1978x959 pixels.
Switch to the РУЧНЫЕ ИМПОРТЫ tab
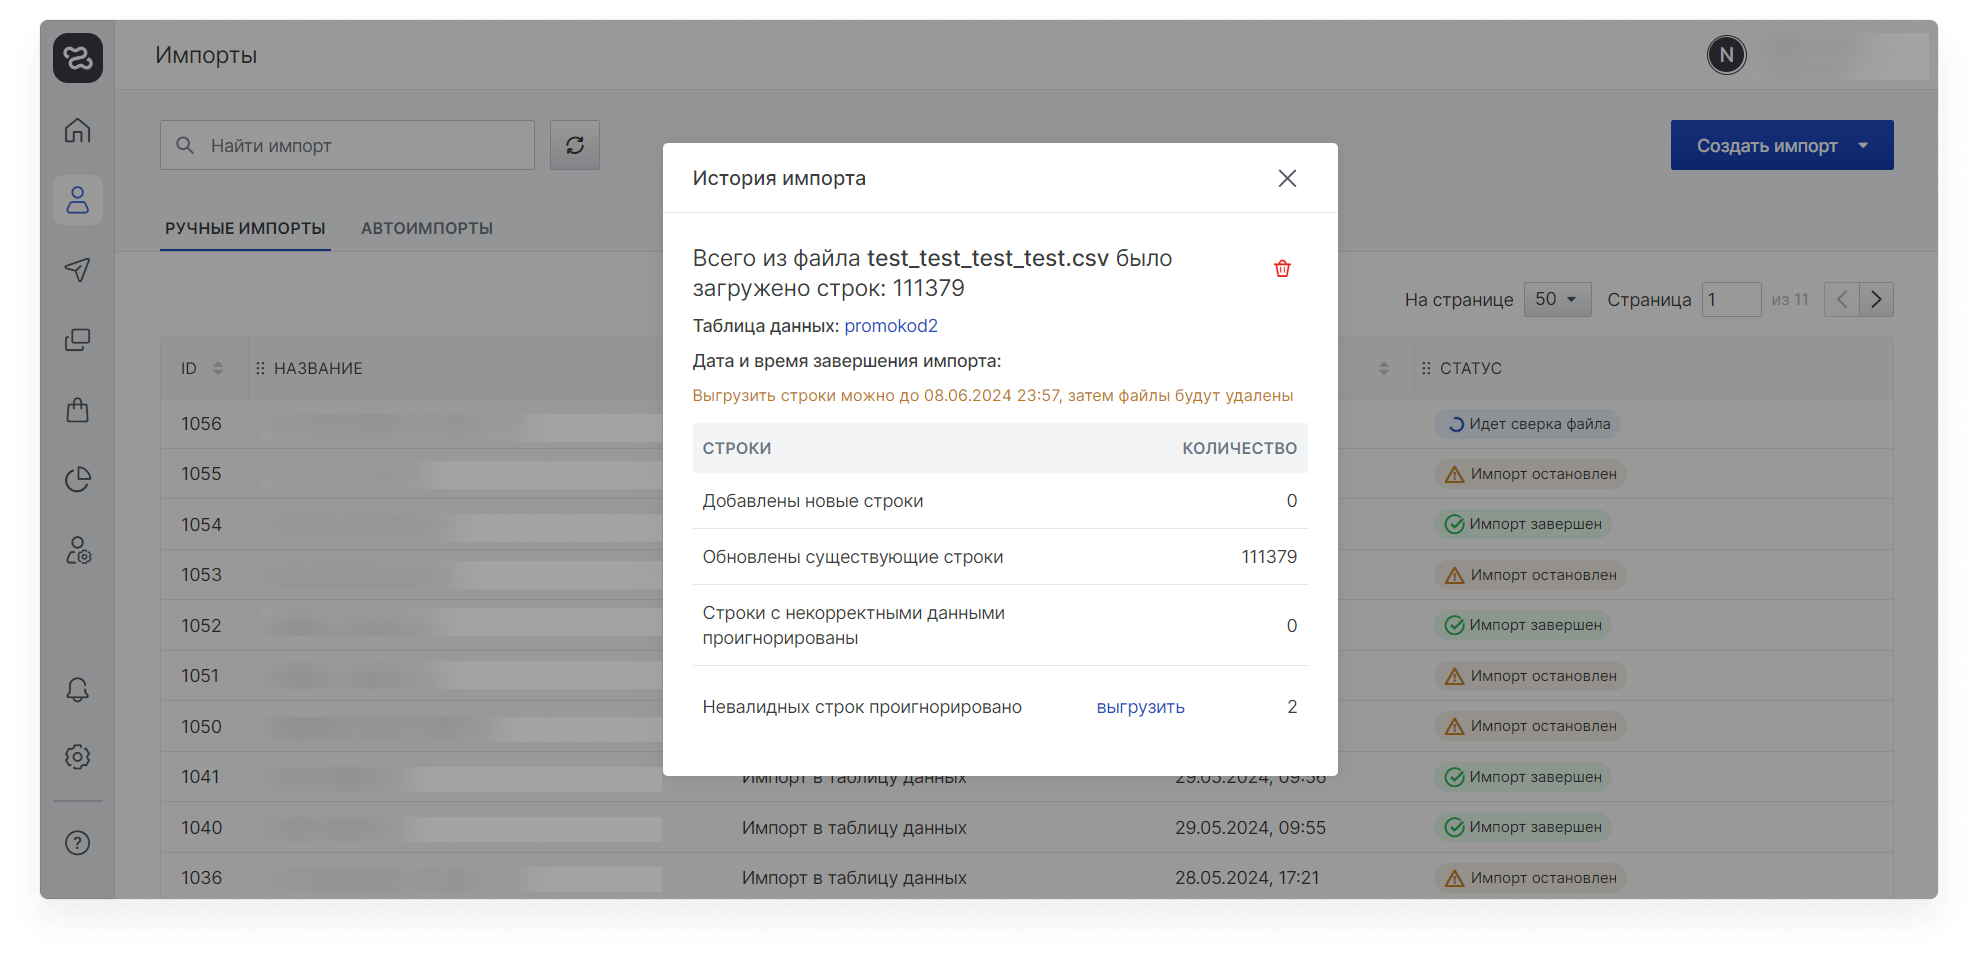(245, 228)
